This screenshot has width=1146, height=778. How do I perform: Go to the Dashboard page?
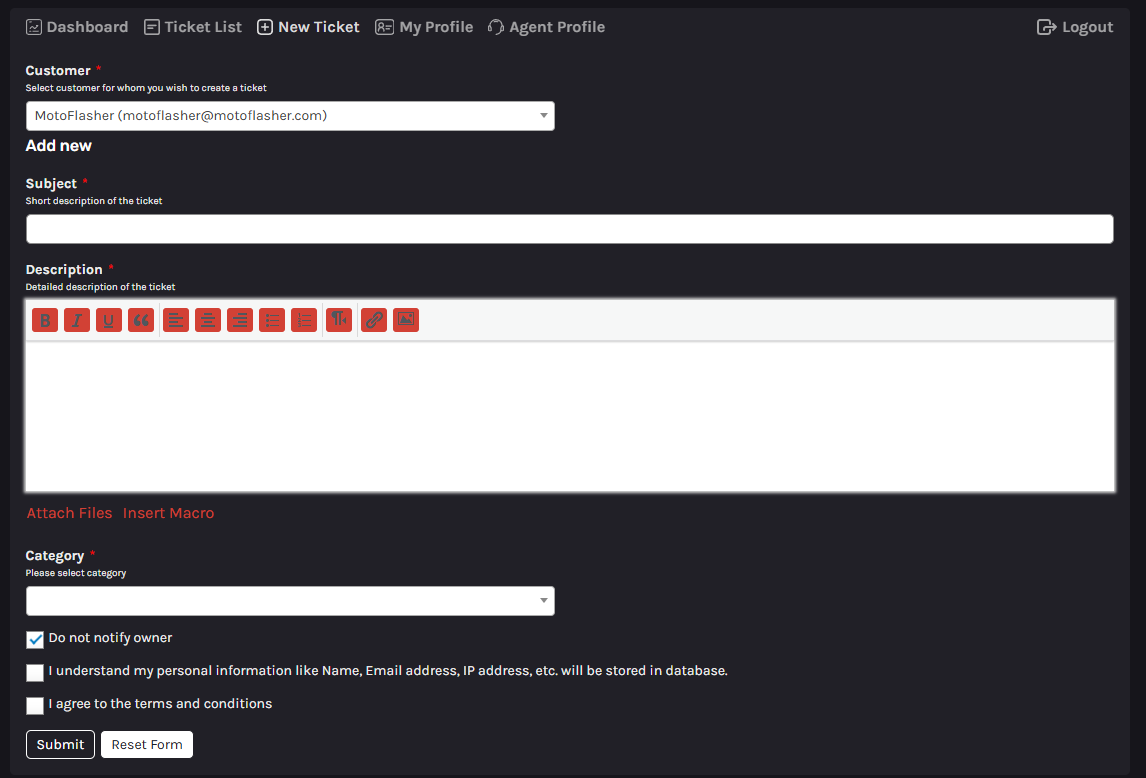pyautogui.click(x=77, y=27)
